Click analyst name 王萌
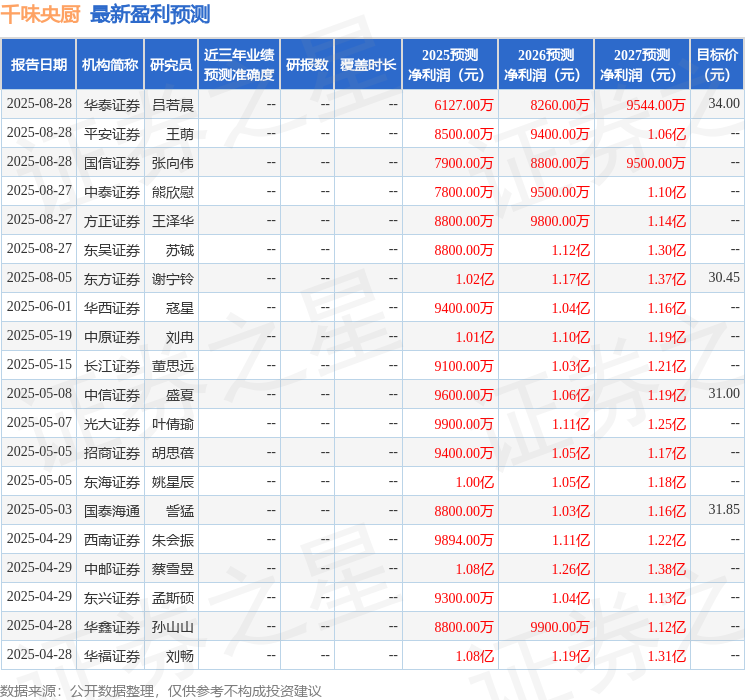The image size is (745, 700). (180, 134)
